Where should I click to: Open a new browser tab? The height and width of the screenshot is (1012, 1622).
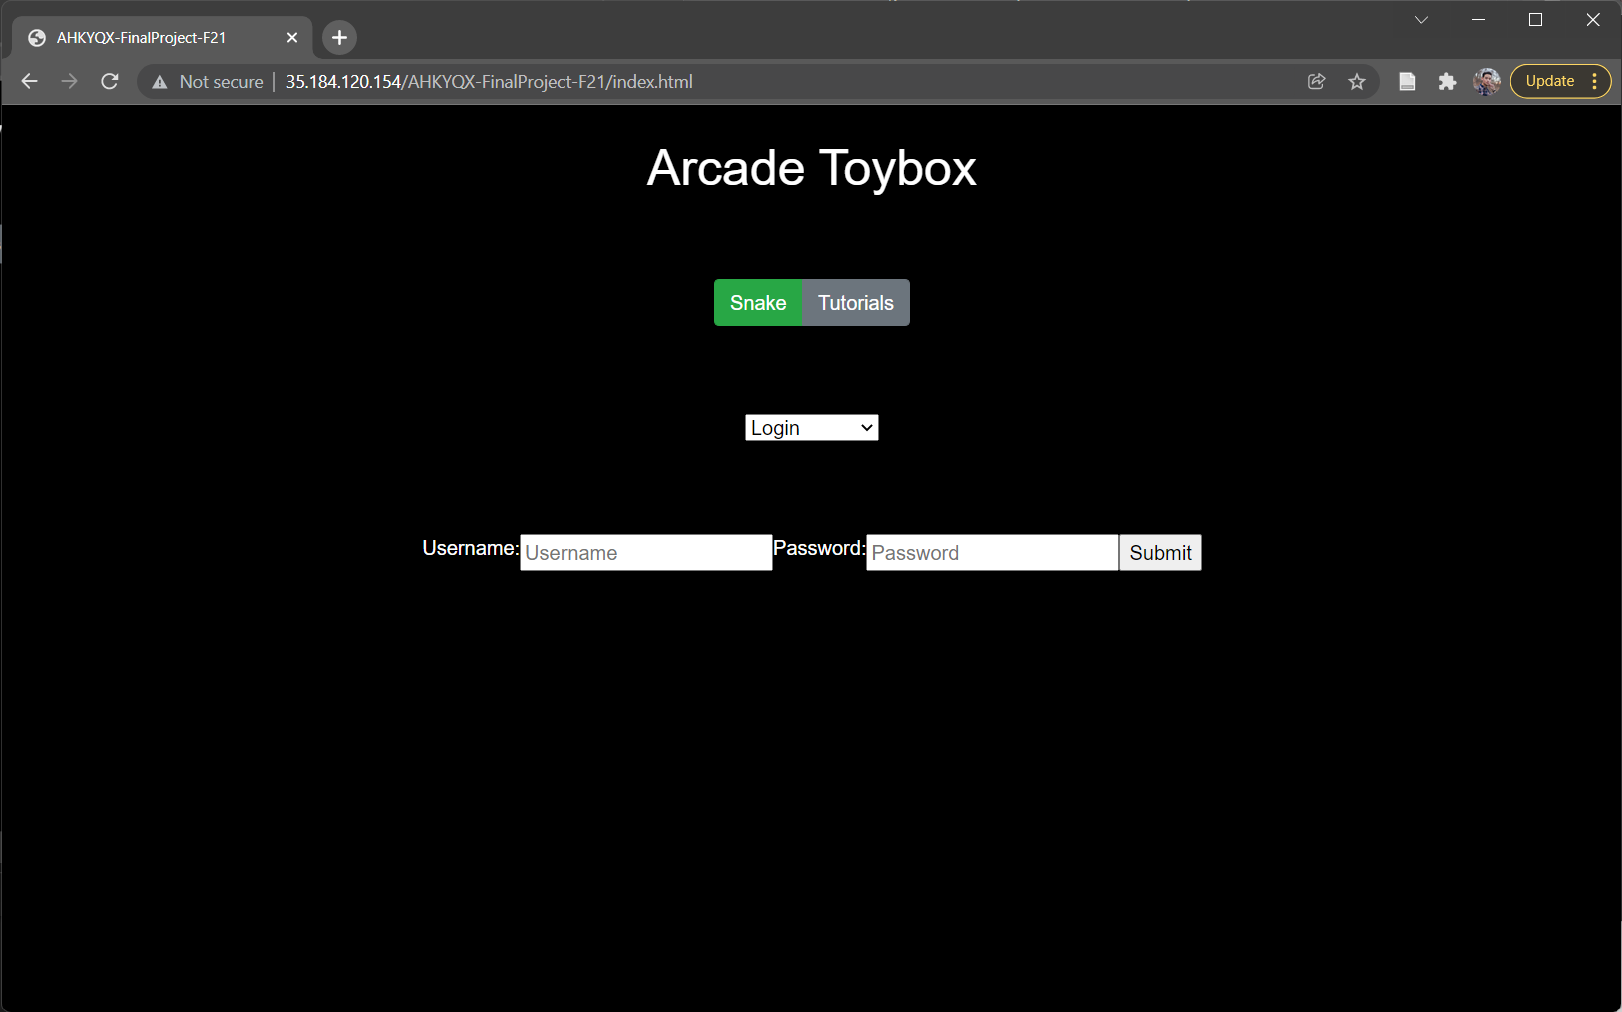tap(339, 38)
